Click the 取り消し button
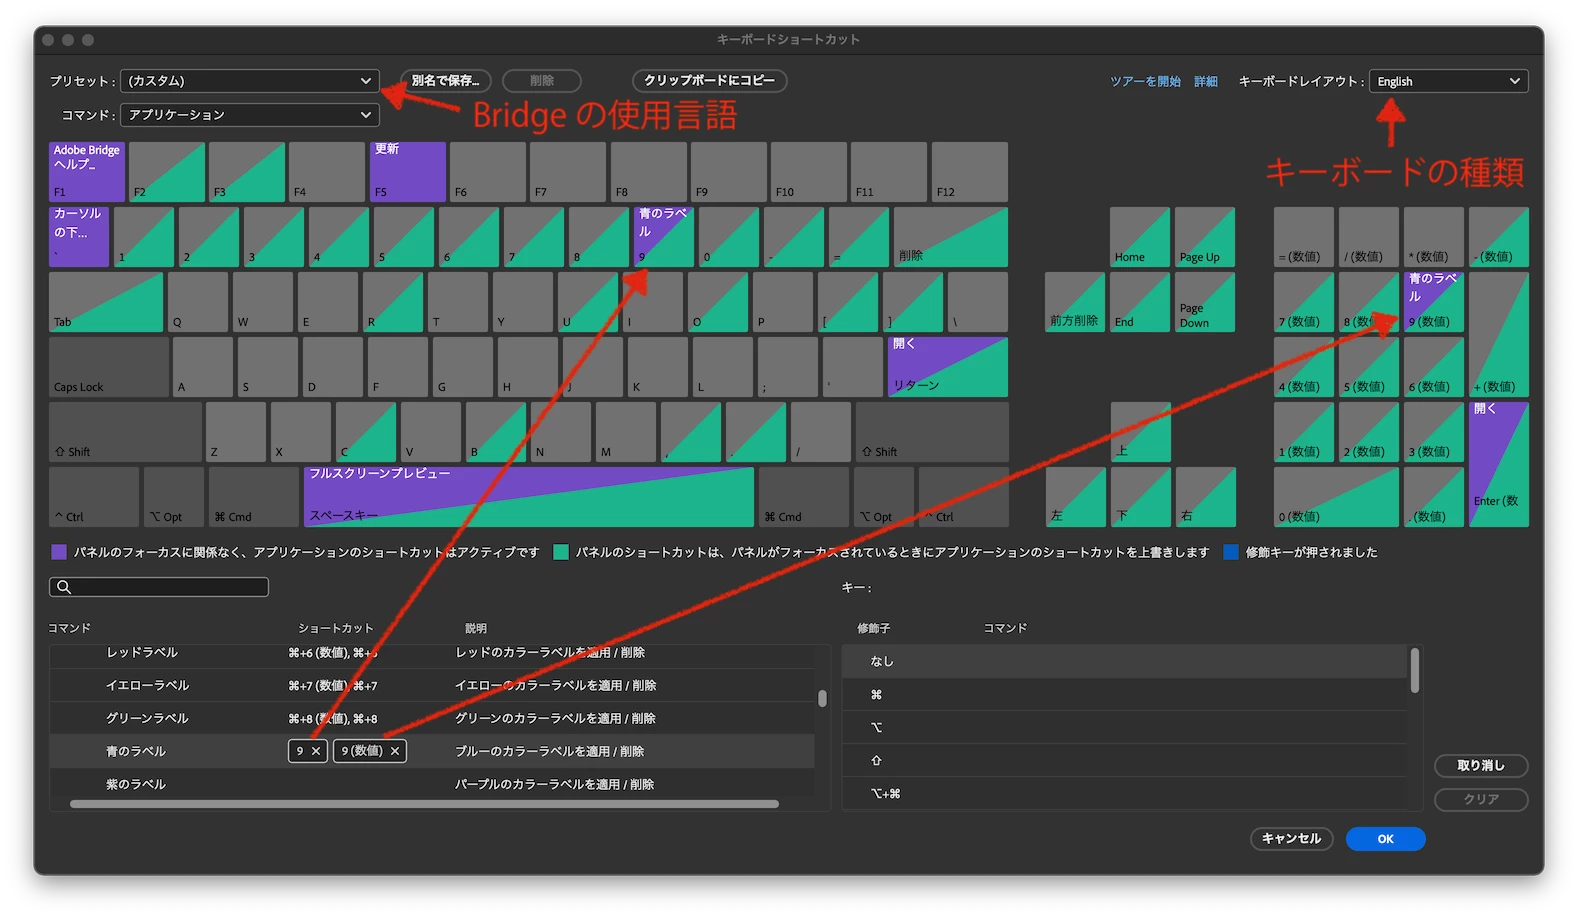1578x917 pixels. pos(1481,766)
